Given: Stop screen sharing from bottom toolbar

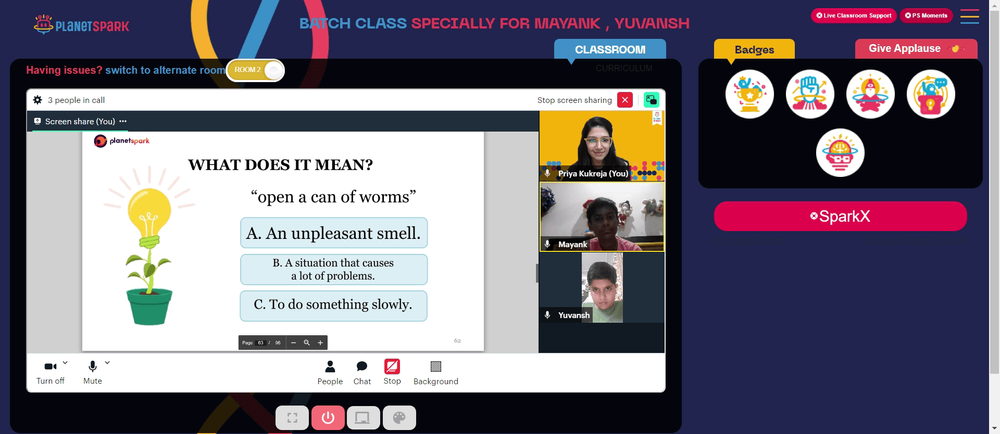Looking at the screenshot, I should 392,372.
